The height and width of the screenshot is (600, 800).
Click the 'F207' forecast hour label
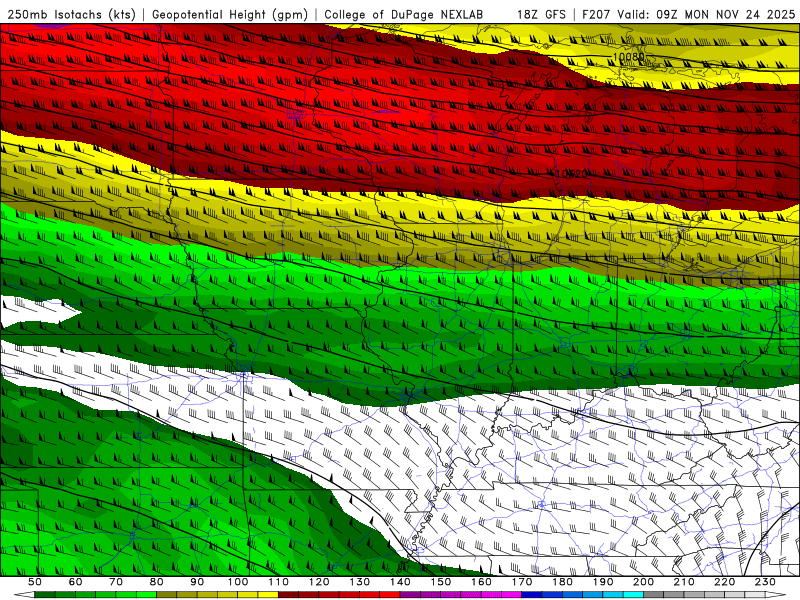click(596, 14)
